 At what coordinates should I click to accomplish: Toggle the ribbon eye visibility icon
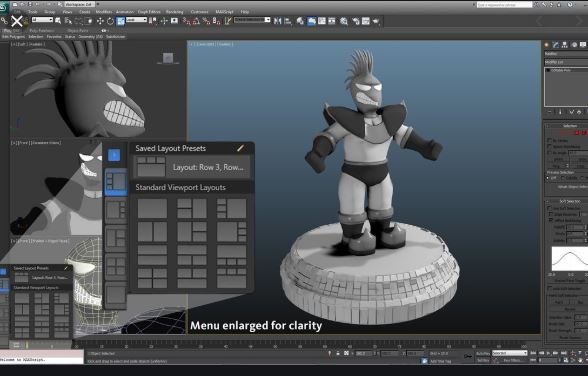click(104, 30)
